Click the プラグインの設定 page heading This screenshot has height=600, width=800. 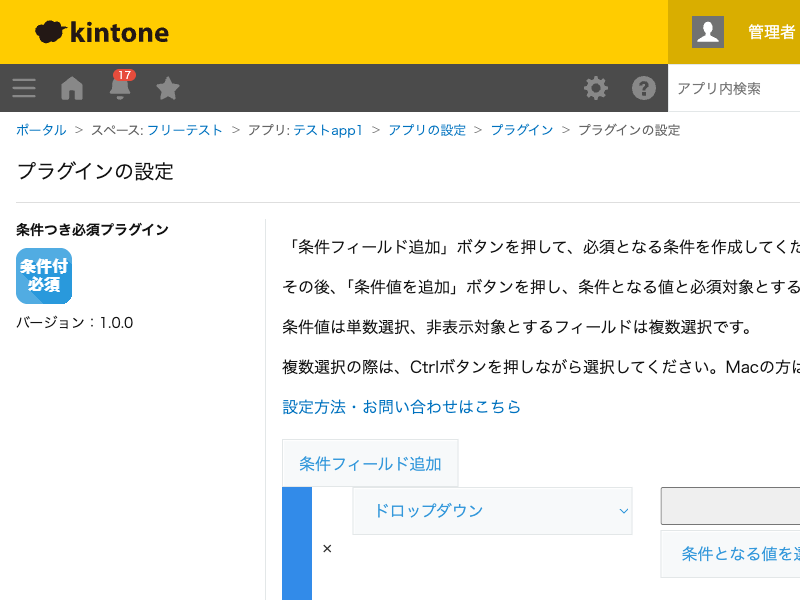click(x=95, y=171)
